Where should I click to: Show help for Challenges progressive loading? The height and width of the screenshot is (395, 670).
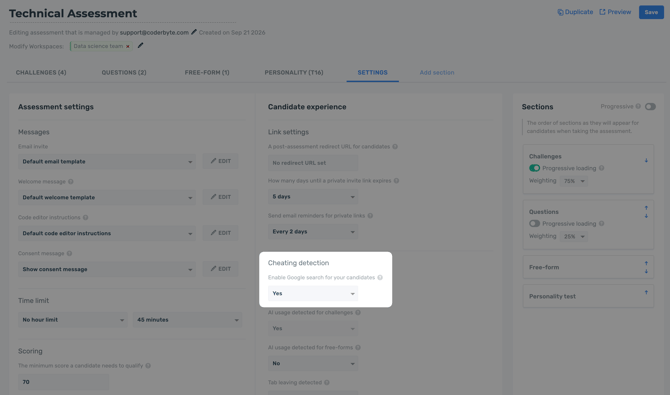pyautogui.click(x=602, y=168)
